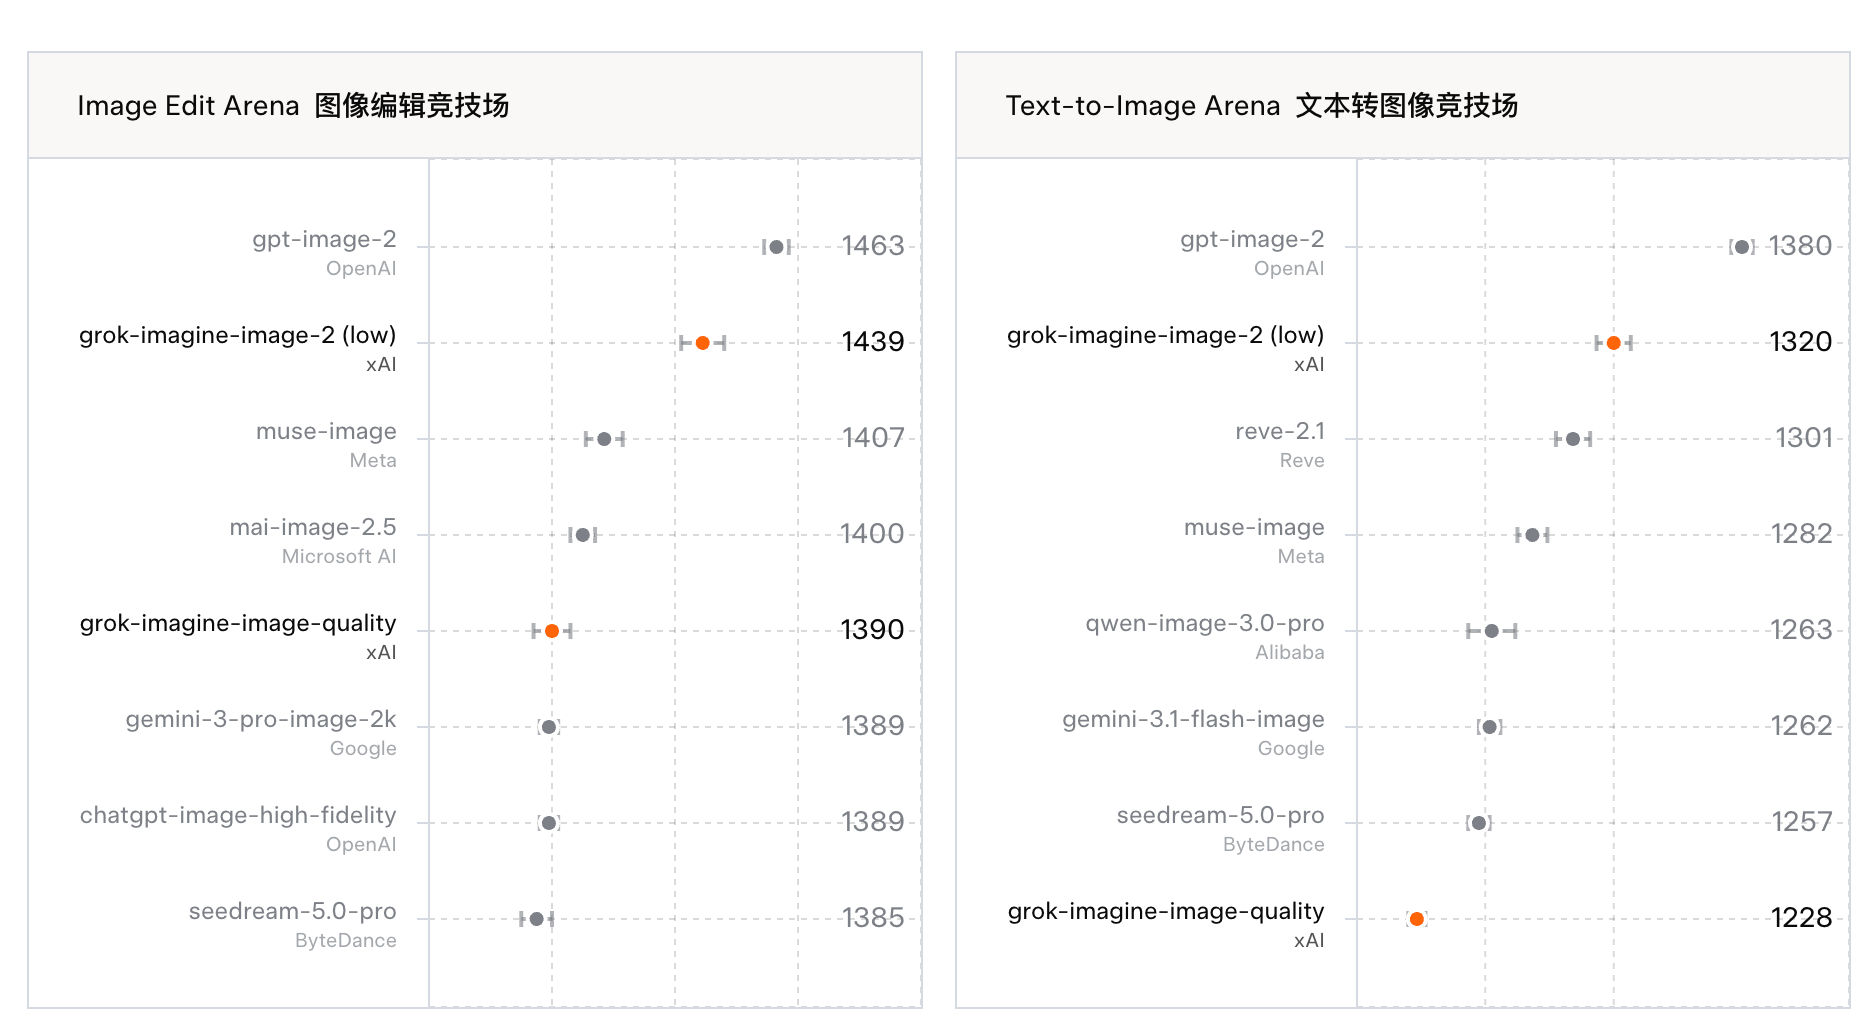Click the Image Edit Arena heading
Viewport: 1876px width, 1036px height.
point(293,106)
